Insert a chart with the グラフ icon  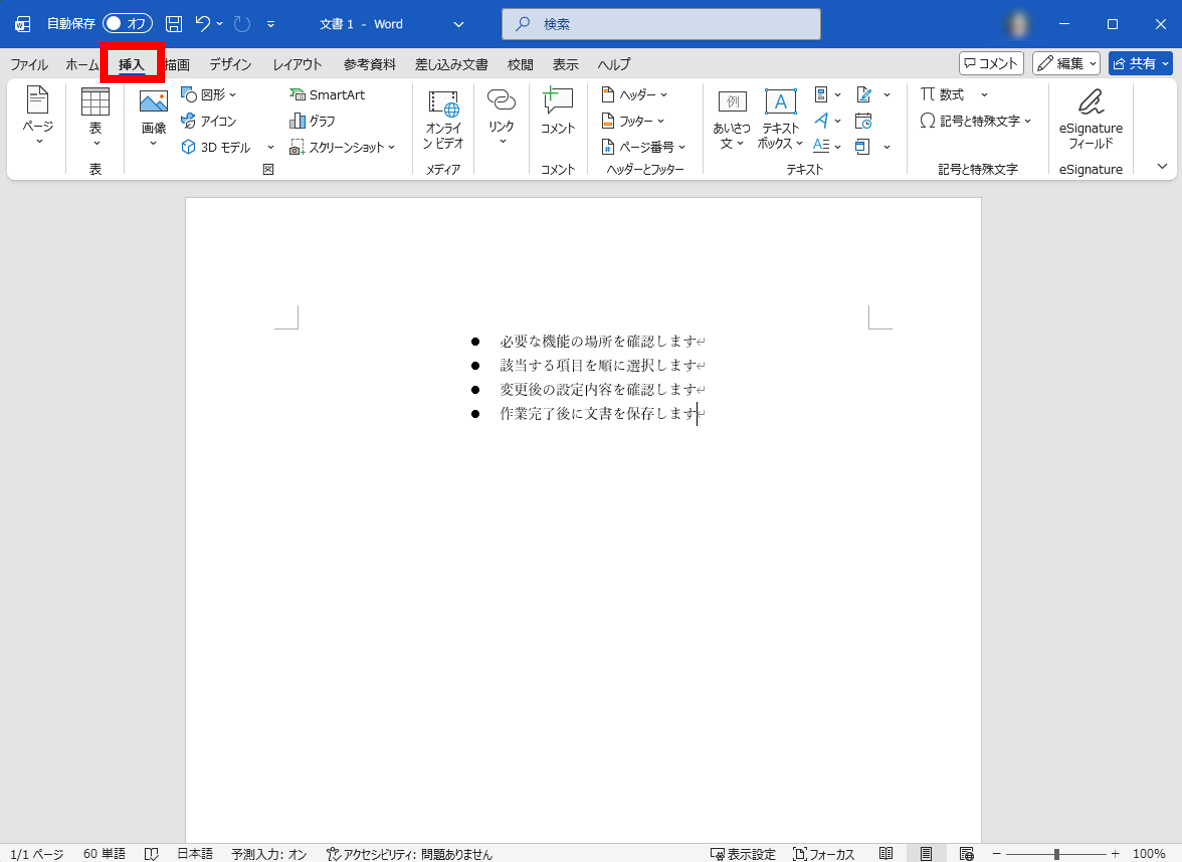tap(312, 121)
